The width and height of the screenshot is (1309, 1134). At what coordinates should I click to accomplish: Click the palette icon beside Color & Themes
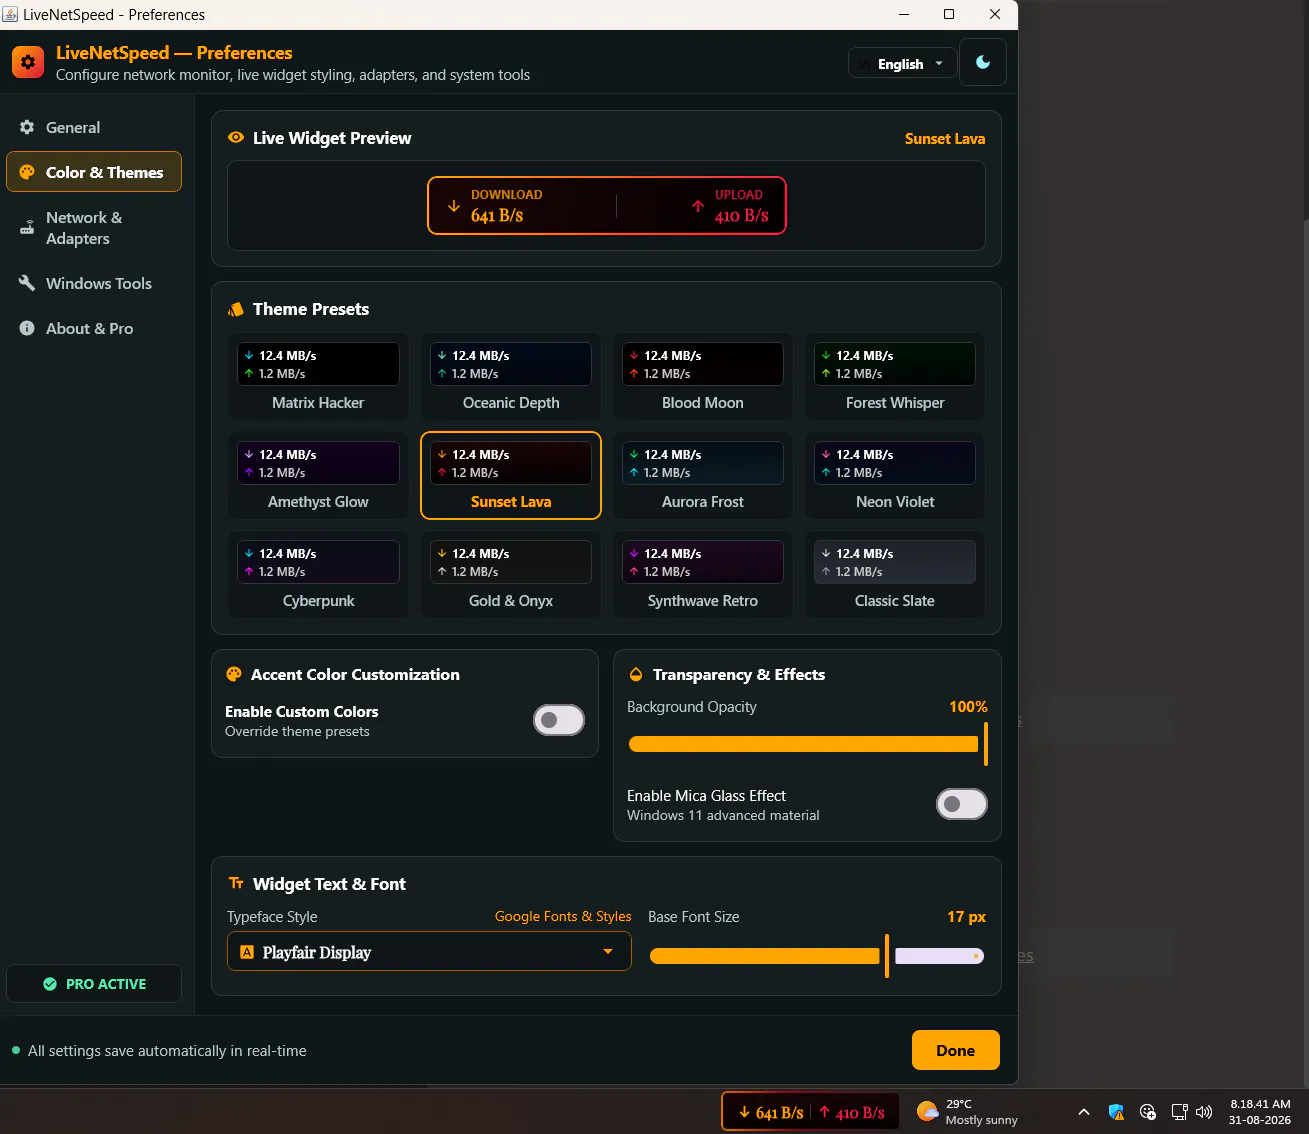point(27,172)
